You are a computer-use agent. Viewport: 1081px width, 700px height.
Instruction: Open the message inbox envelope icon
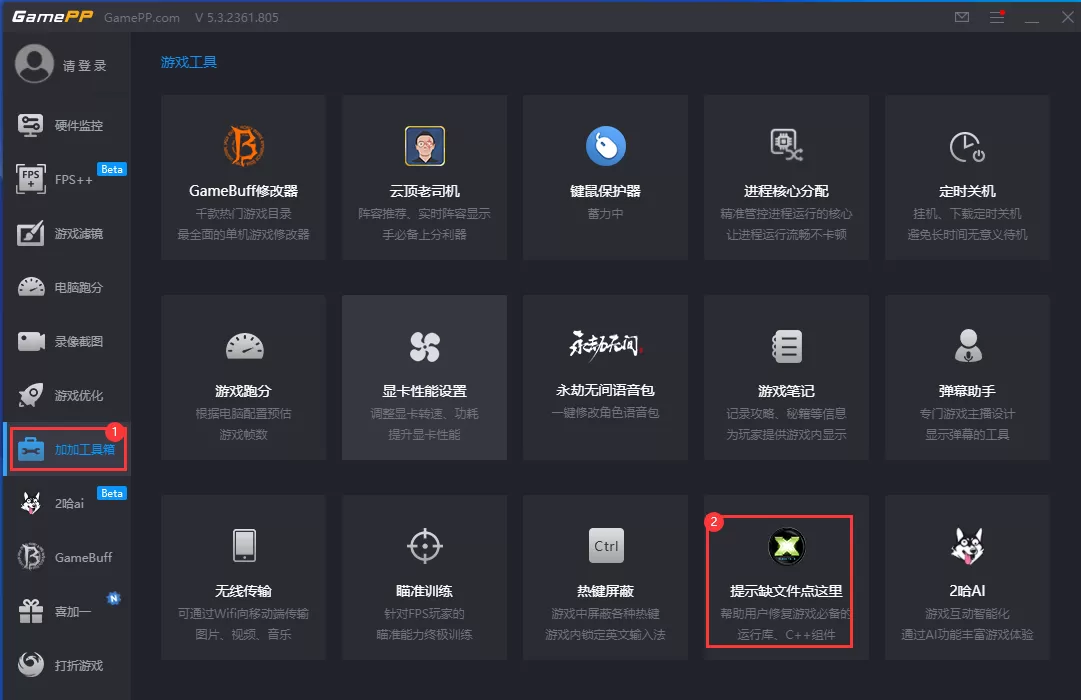click(x=961, y=16)
